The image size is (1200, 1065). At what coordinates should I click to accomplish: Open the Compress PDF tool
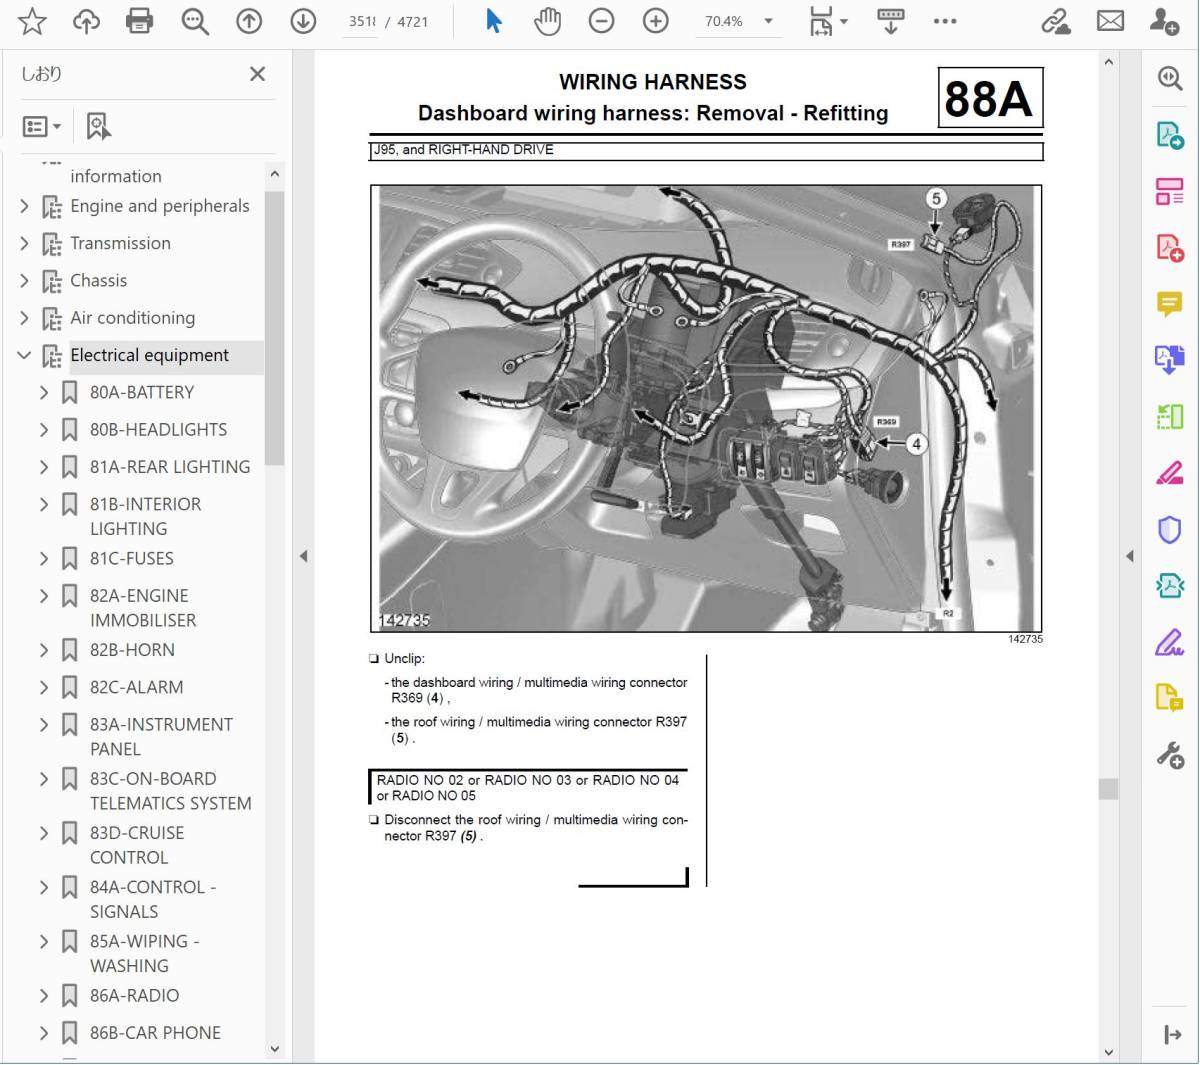1169,585
